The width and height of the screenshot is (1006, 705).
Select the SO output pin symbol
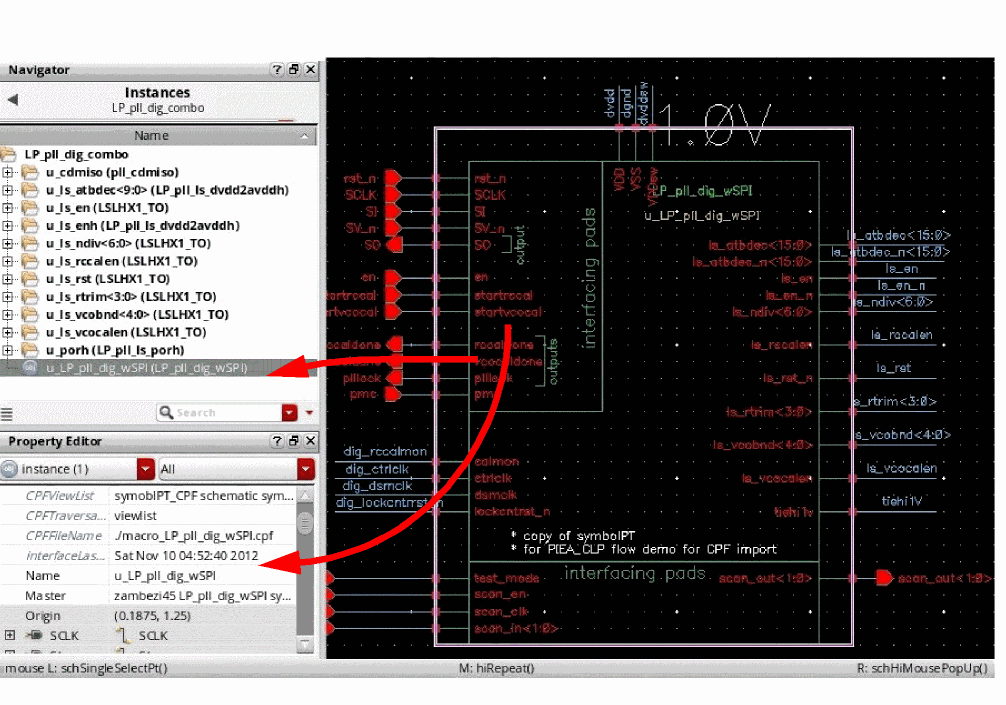(395, 244)
